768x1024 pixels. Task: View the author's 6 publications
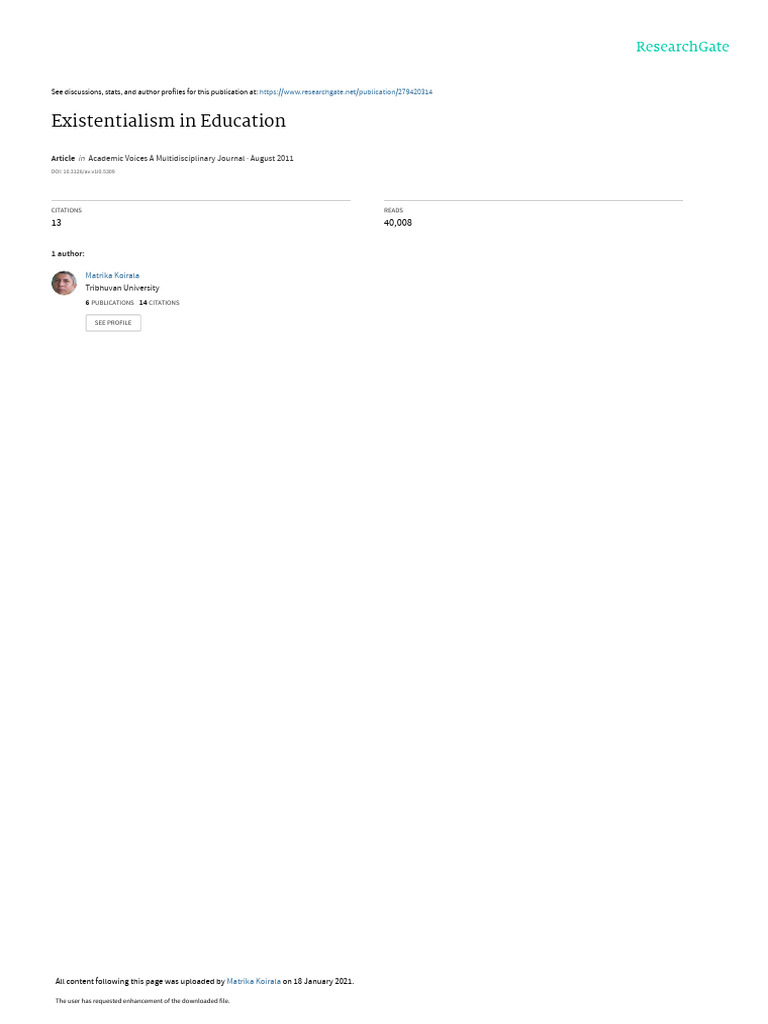pyautogui.click(x=110, y=303)
